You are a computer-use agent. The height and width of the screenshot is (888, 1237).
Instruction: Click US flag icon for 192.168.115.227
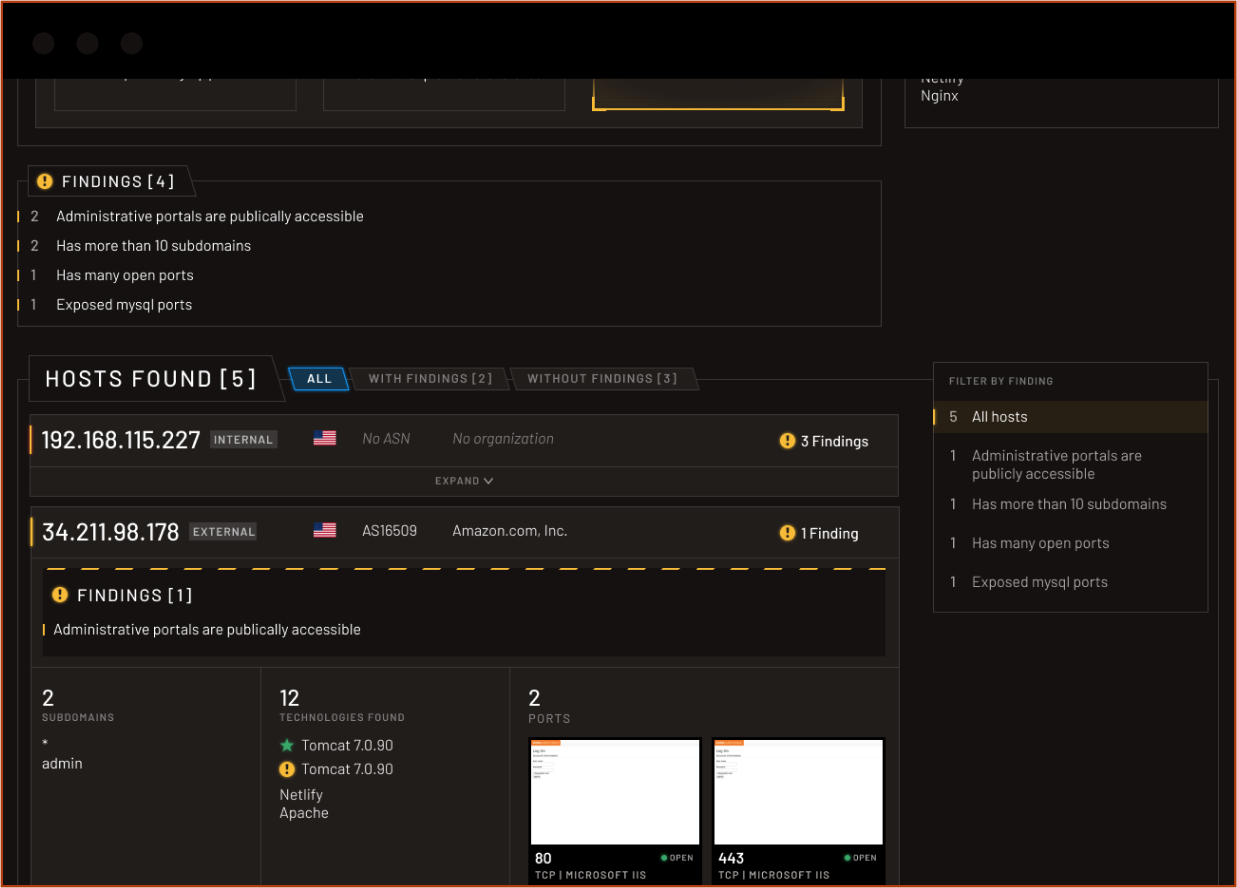pos(324,438)
